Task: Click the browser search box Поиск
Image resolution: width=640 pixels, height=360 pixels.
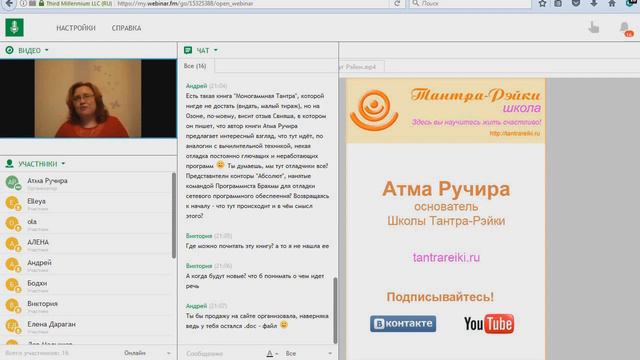Action: pos(470,4)
